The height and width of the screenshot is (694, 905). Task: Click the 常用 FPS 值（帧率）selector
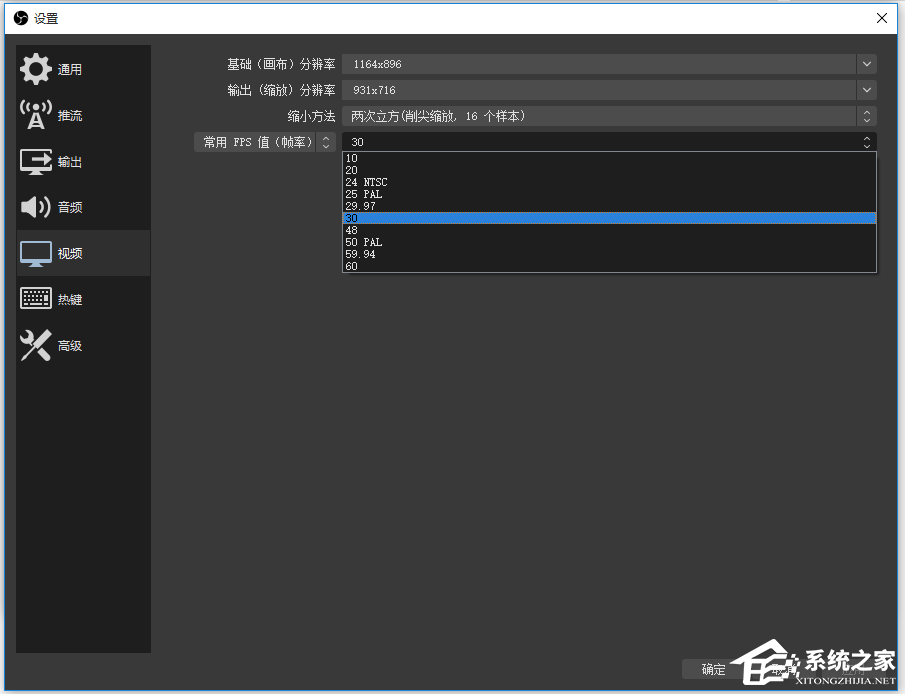pos(260,142)
